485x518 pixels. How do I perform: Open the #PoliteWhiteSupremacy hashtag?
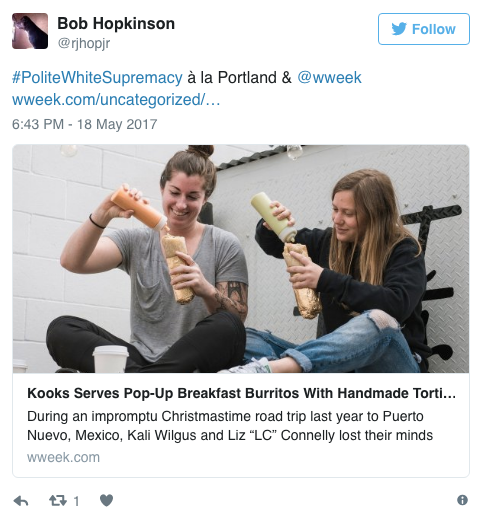pos(97,78)
